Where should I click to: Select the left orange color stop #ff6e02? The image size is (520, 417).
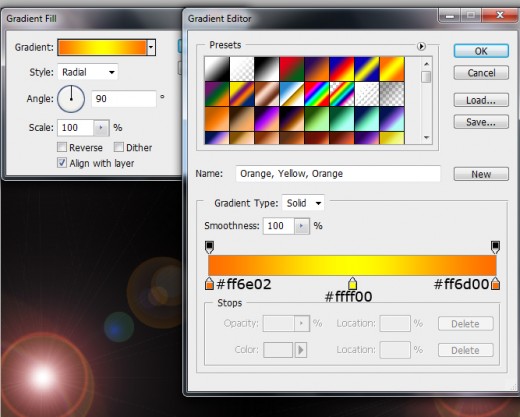click(x=209, y=284)
